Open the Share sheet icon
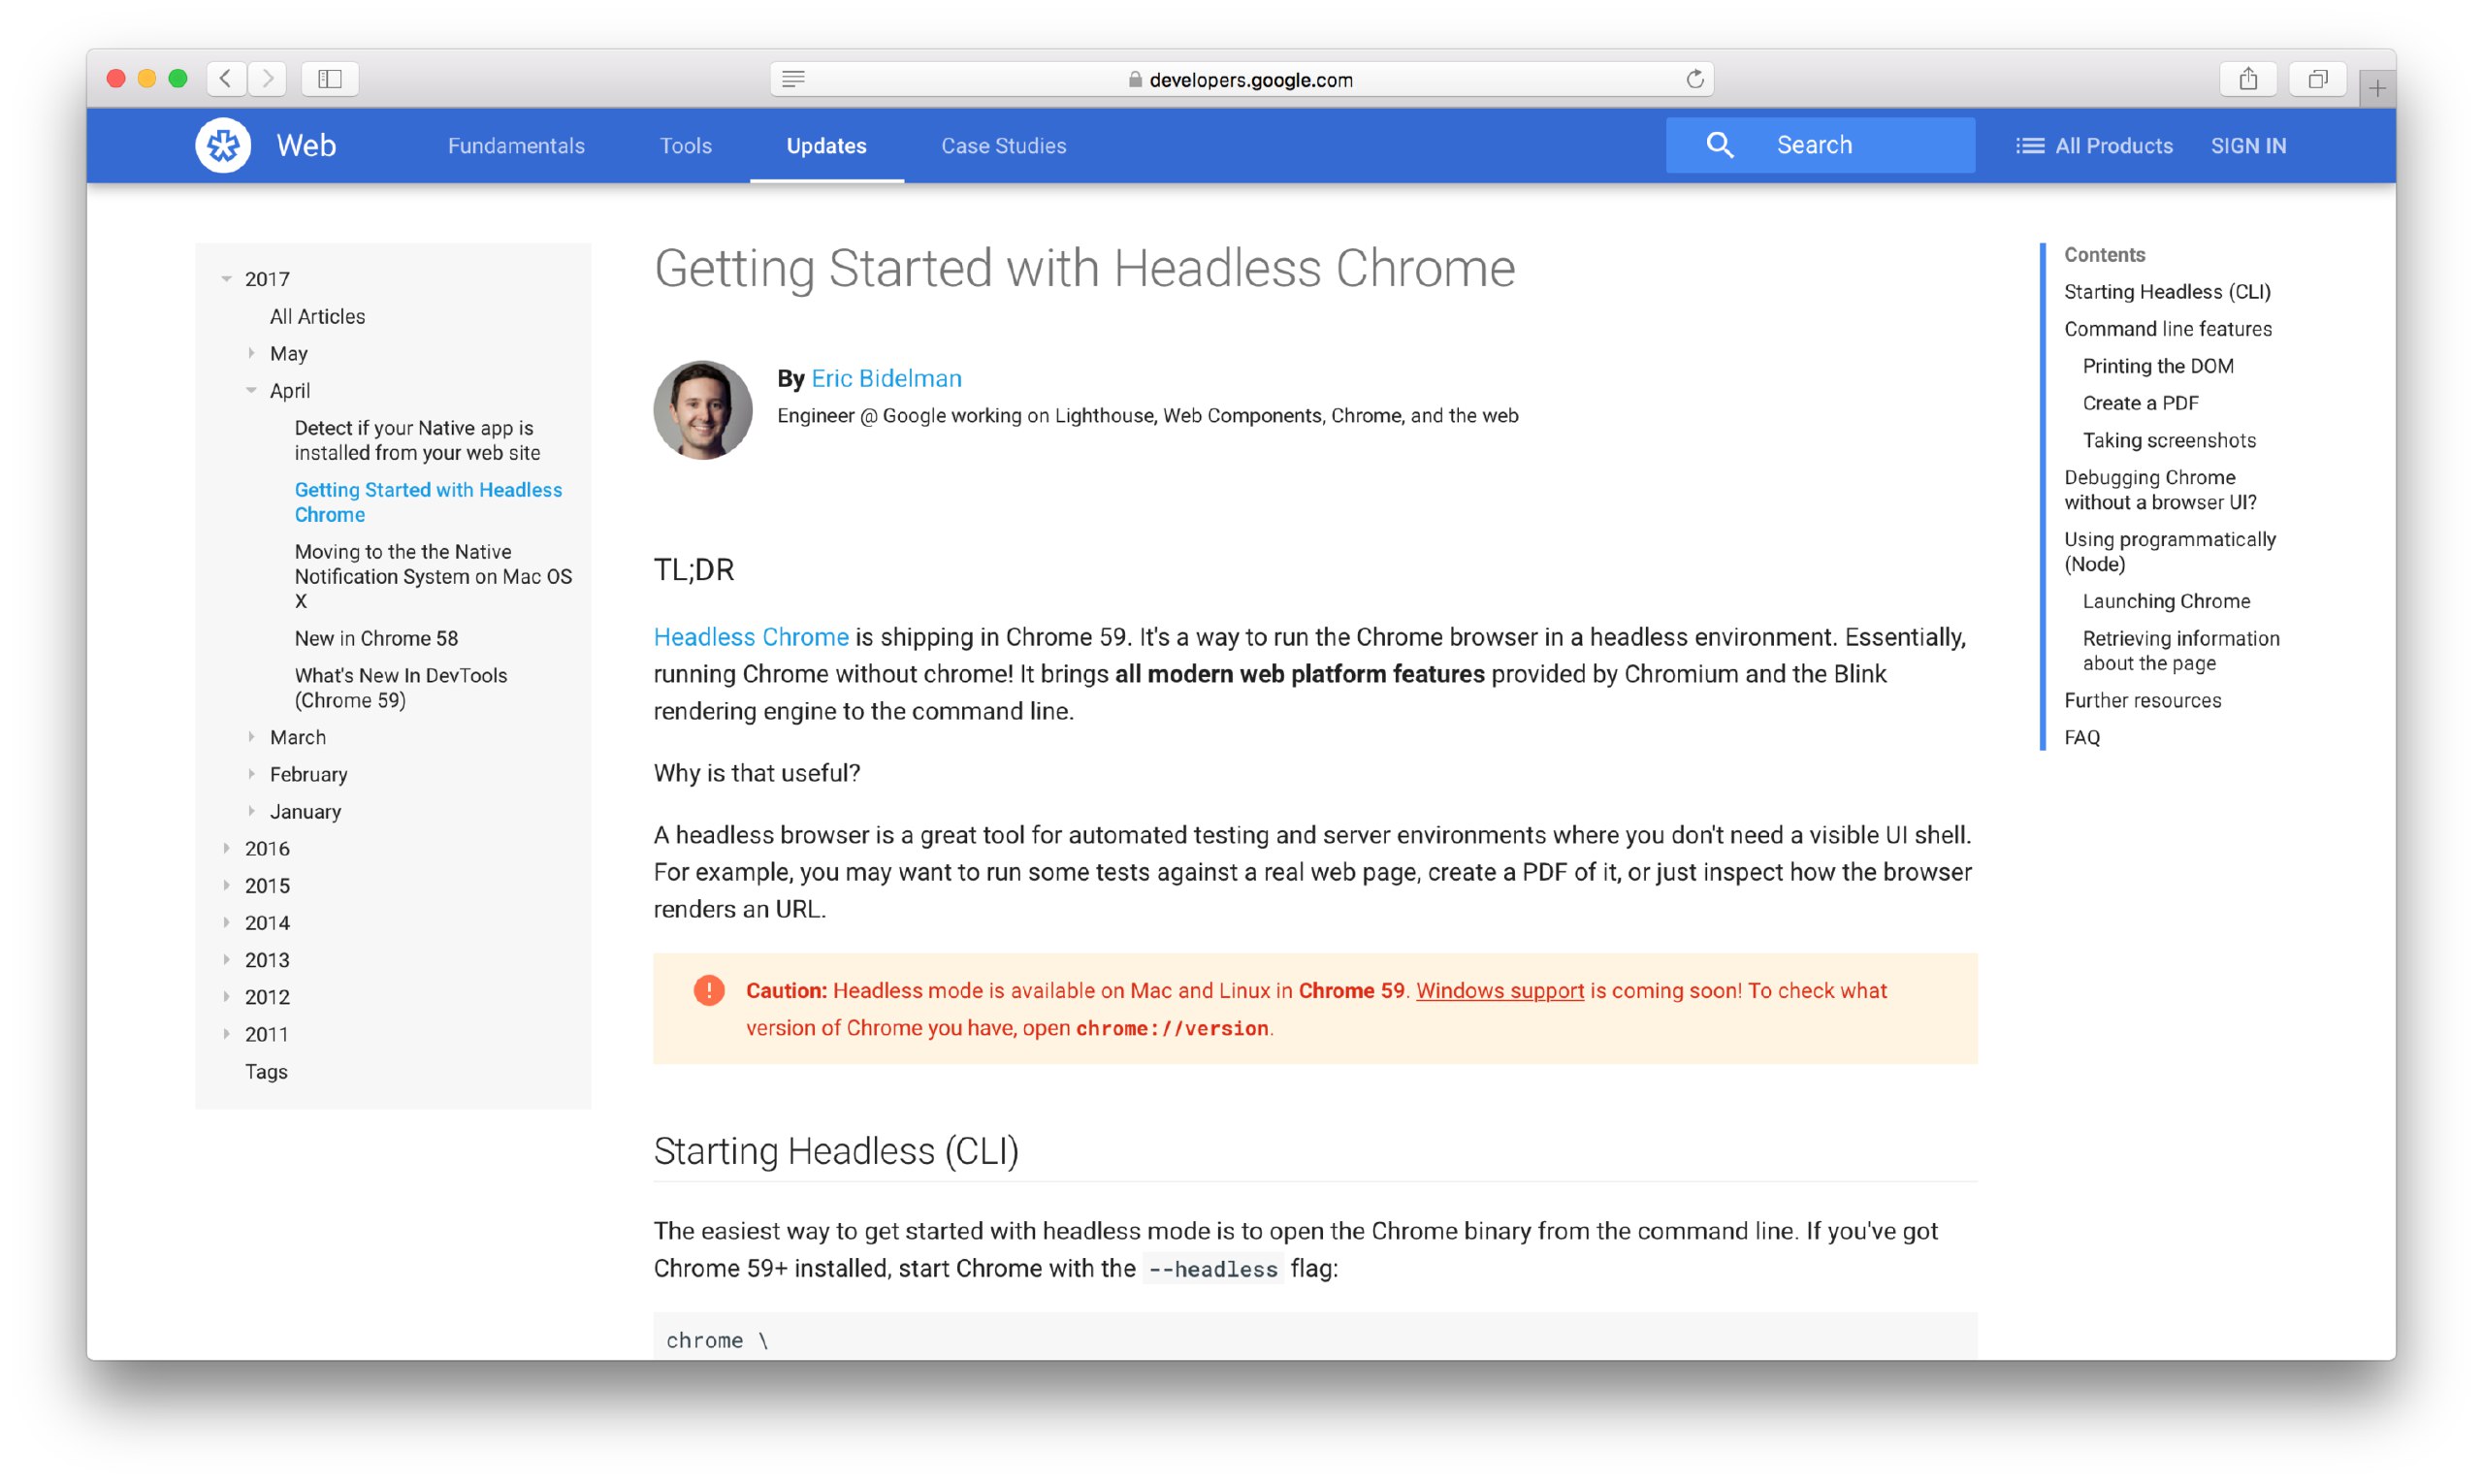This screenshot has width=2483, height=1484. click(x=2248, y=79)
